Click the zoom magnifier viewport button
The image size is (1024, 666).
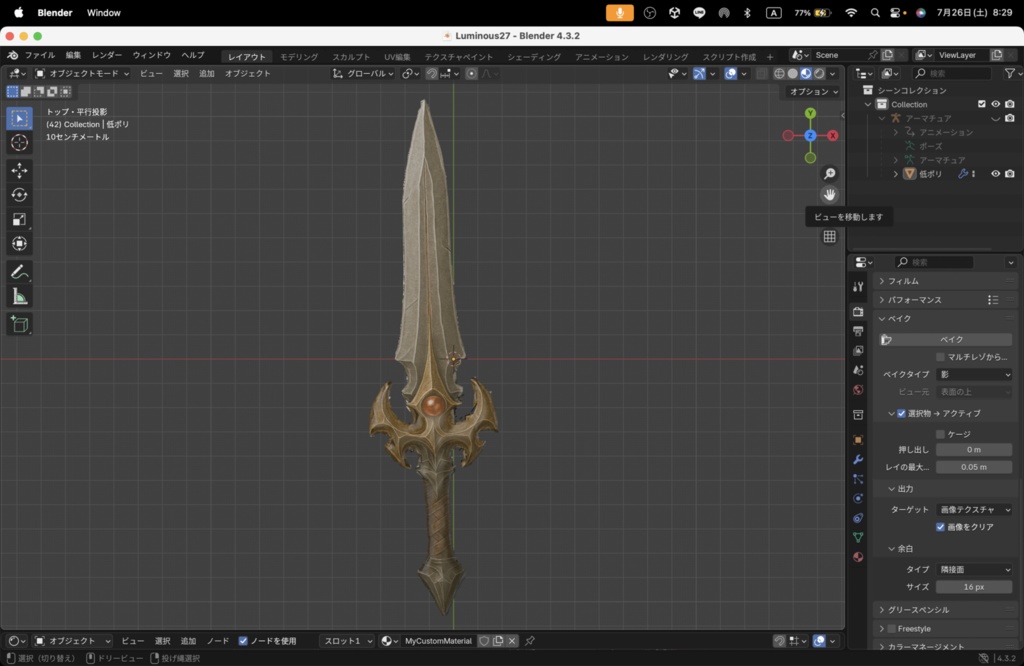point(829,174)
